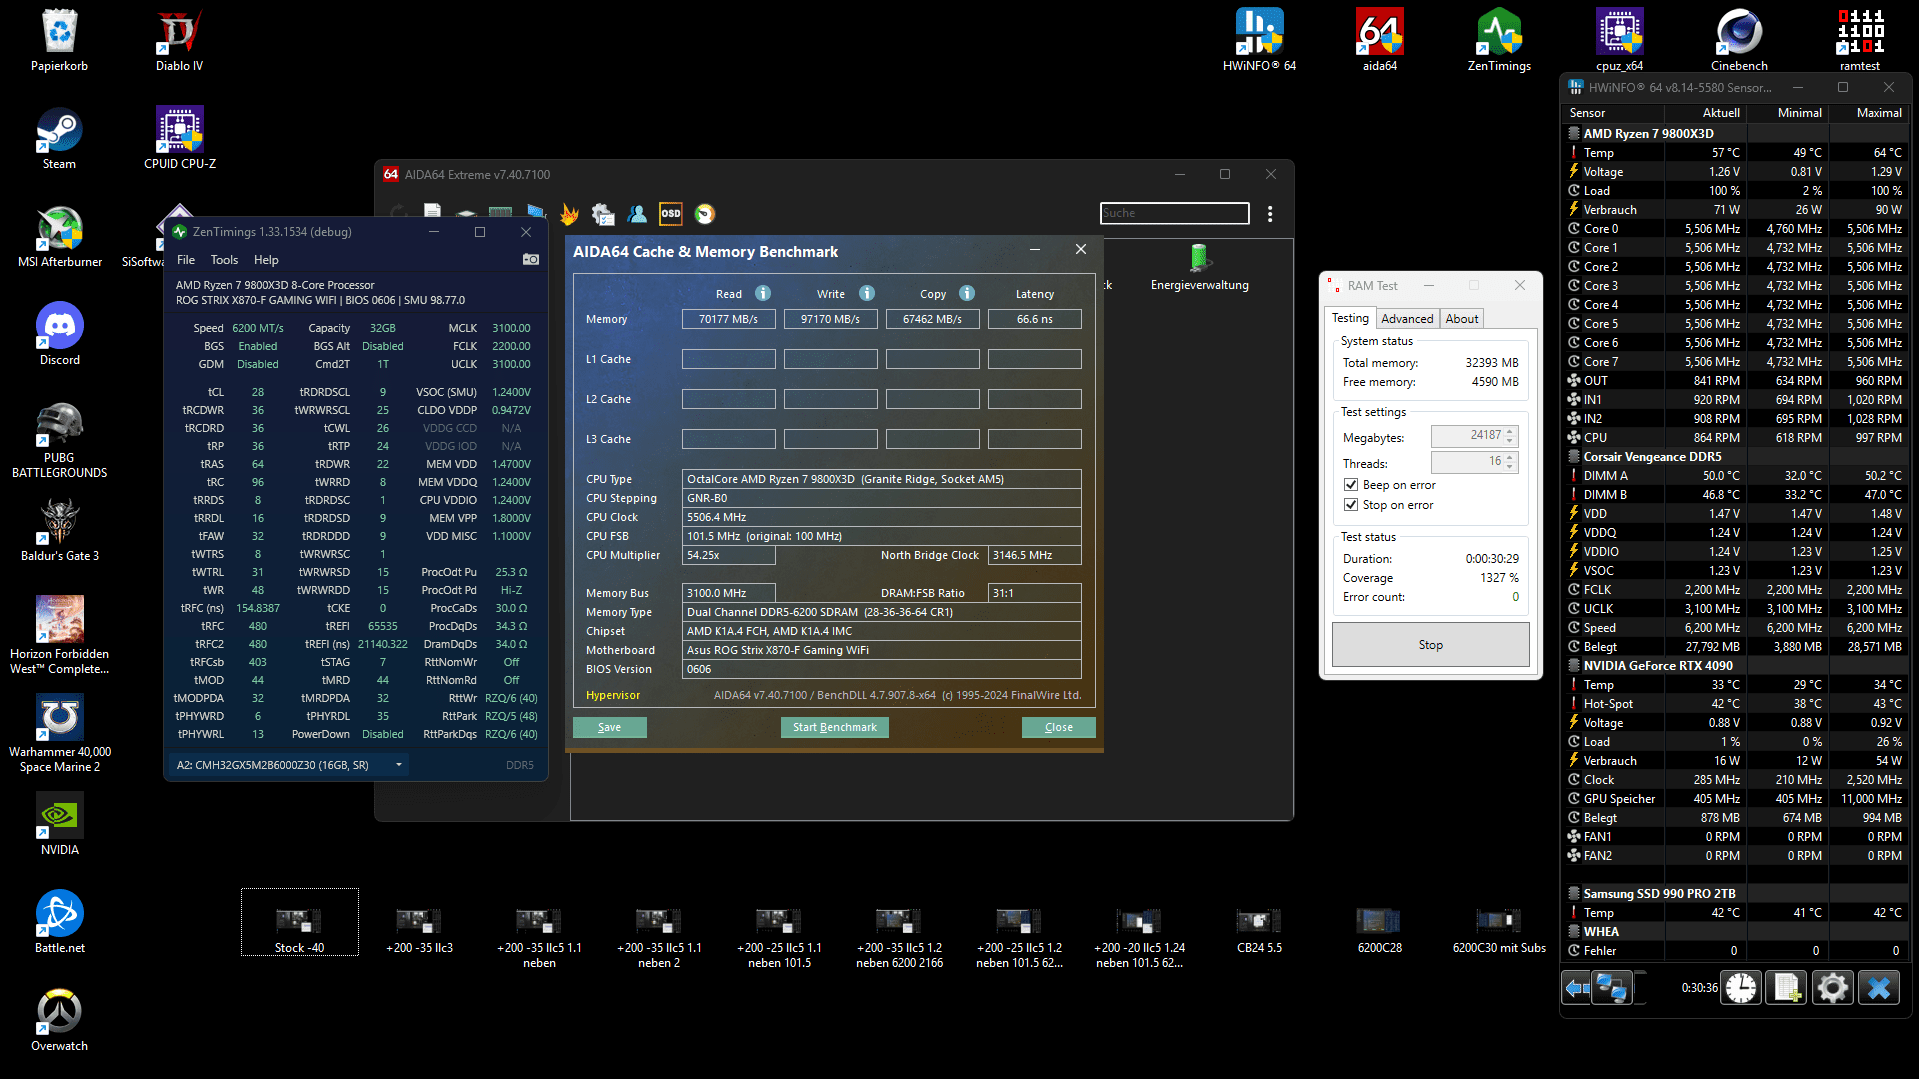Open the cpuz_x64 desktop shortcut
The image size is (1919, 1079).
click(x=1619, y=40)
